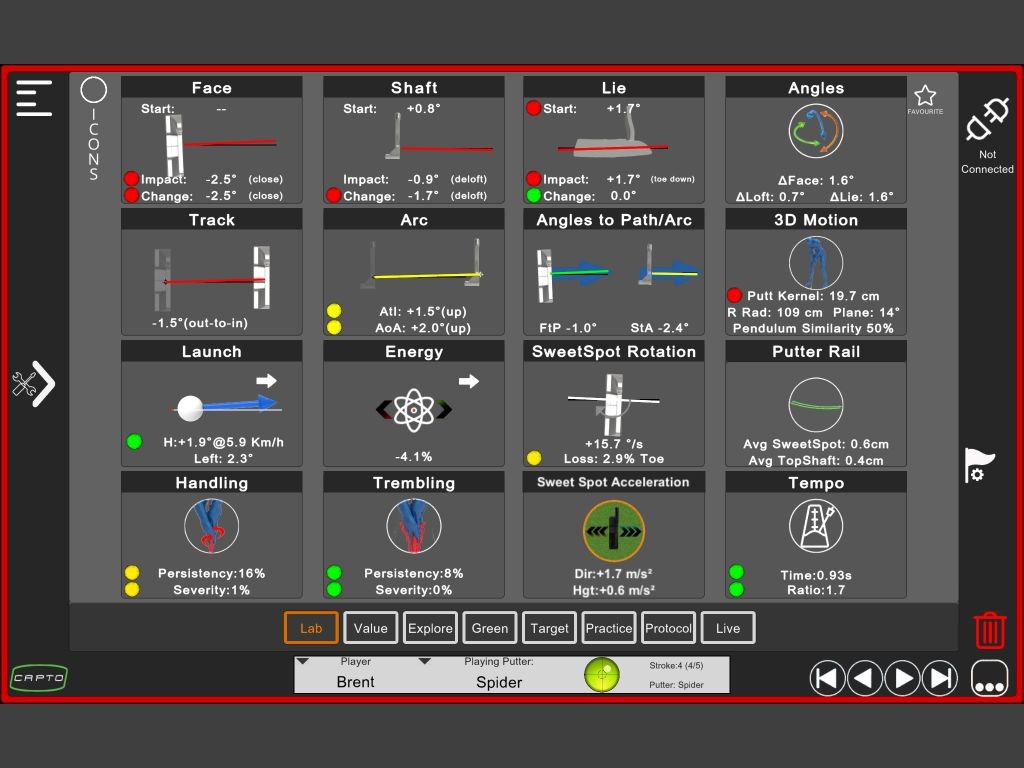Click the Putter Rail green circle icon

816,405
